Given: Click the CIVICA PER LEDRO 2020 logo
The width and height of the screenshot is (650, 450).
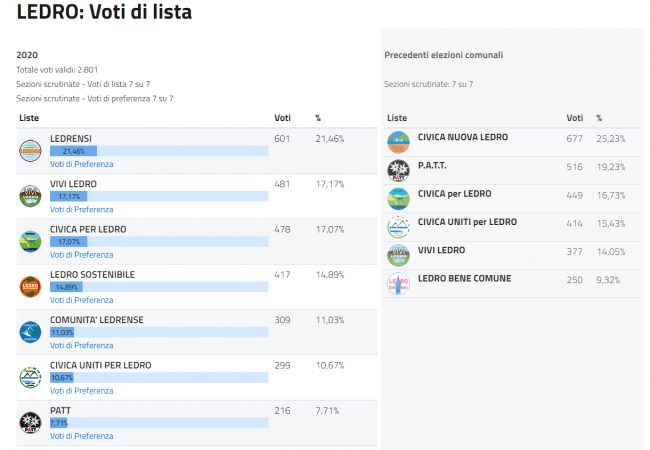Looking at the screenshot, I should coord(29,241).
